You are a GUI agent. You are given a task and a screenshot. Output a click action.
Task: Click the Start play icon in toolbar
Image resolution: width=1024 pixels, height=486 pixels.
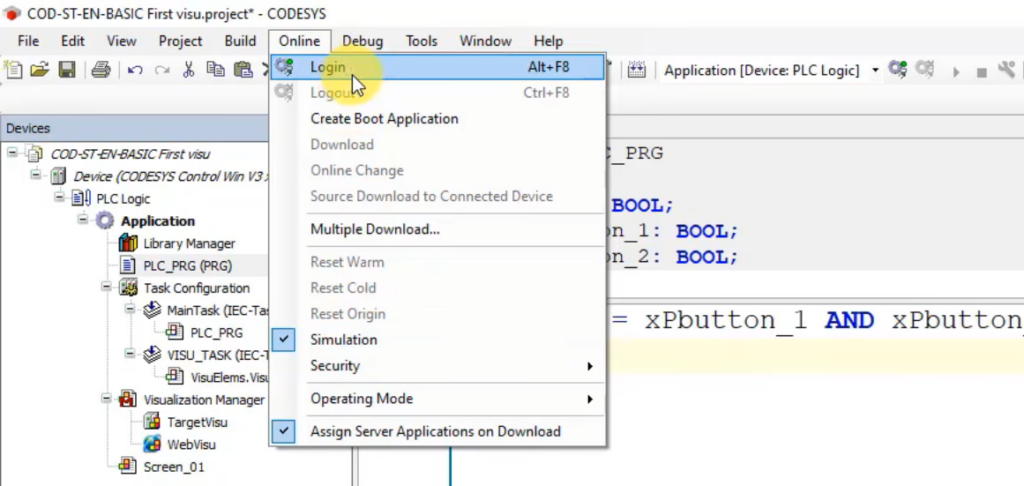(956, 71)
